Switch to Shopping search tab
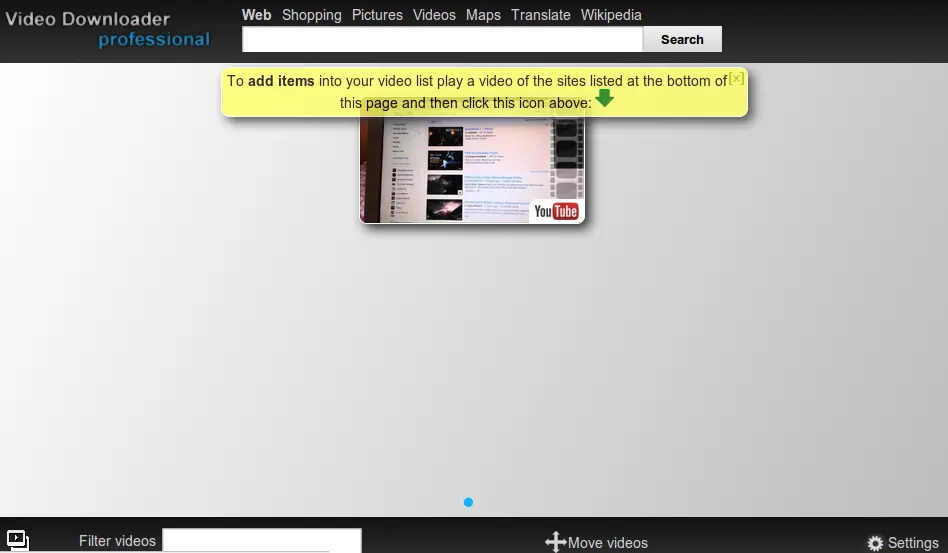The width and height of the screenshot is (948, 553). [311, 15]
